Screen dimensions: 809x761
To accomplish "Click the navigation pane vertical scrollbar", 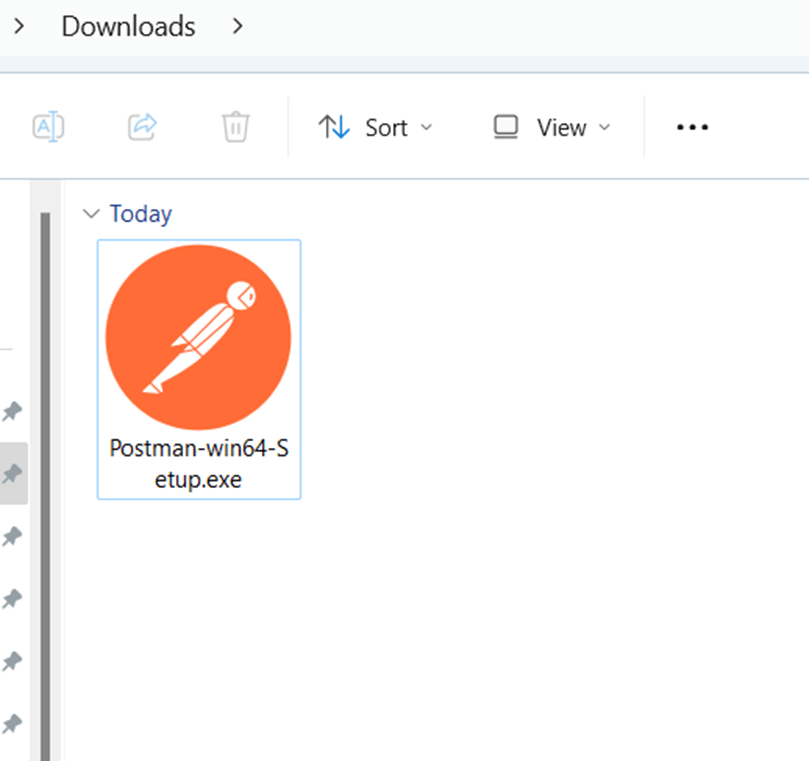I will (x=45, y=486).
